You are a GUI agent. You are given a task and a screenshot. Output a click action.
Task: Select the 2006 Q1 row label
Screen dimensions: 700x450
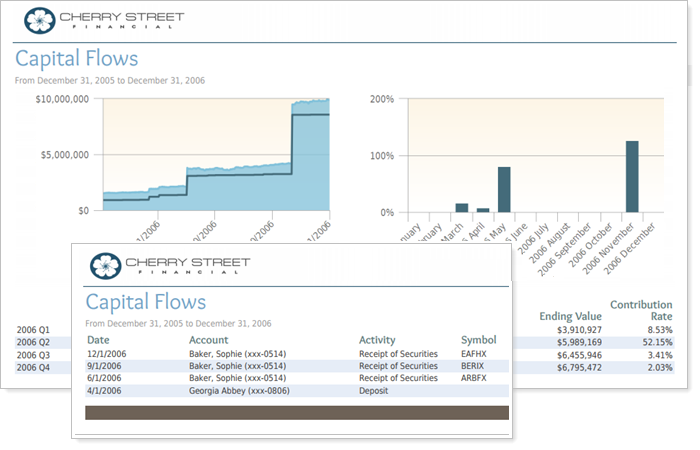[x=34, y=329]
